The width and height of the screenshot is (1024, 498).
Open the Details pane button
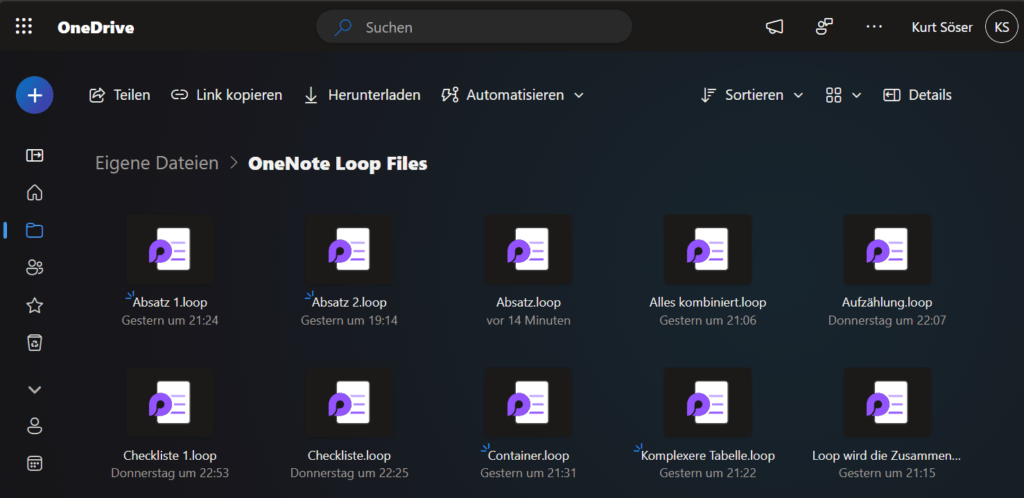(918, 95)
